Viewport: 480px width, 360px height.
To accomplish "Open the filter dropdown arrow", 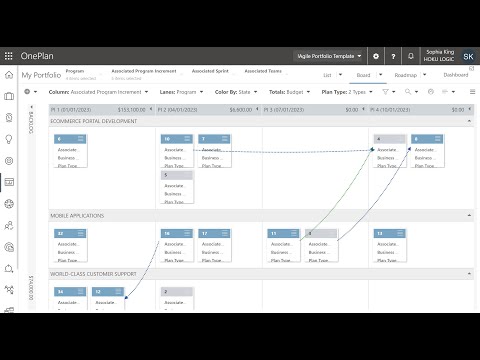I will point(393,92).
